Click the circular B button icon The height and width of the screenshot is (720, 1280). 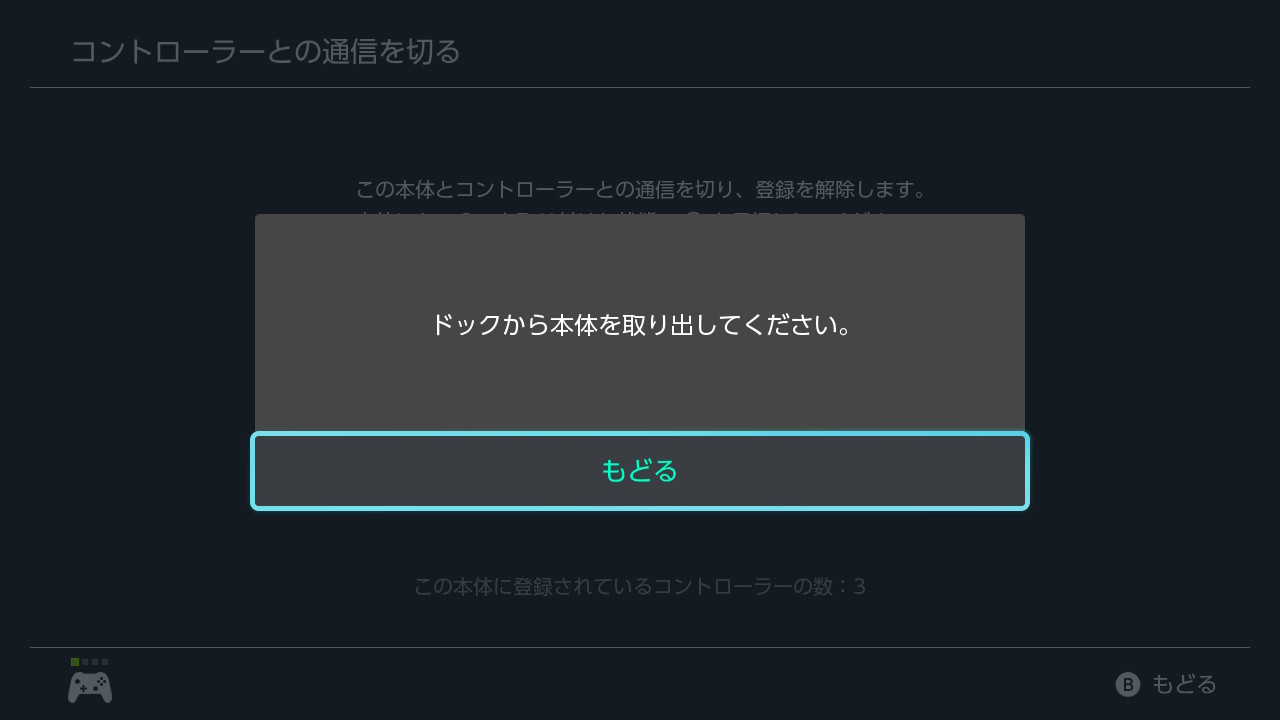pos(1128,684)
